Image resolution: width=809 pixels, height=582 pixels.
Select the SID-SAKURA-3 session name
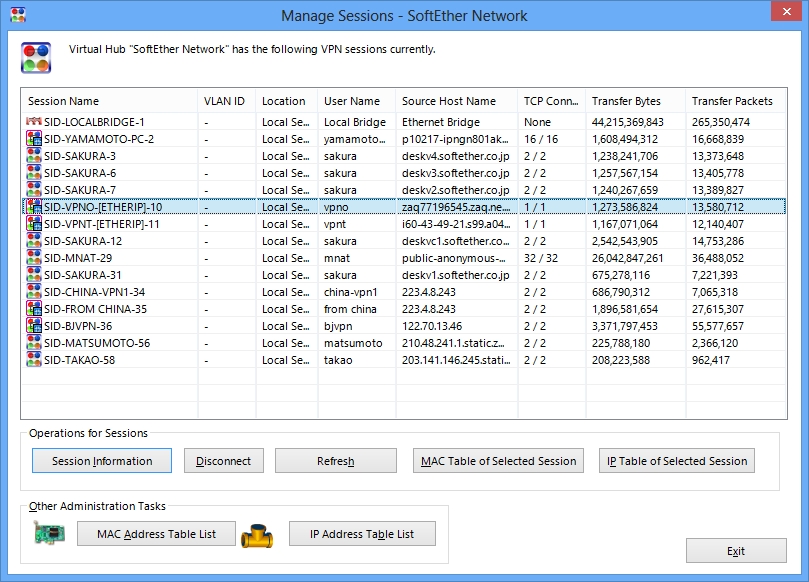(79, 156)
